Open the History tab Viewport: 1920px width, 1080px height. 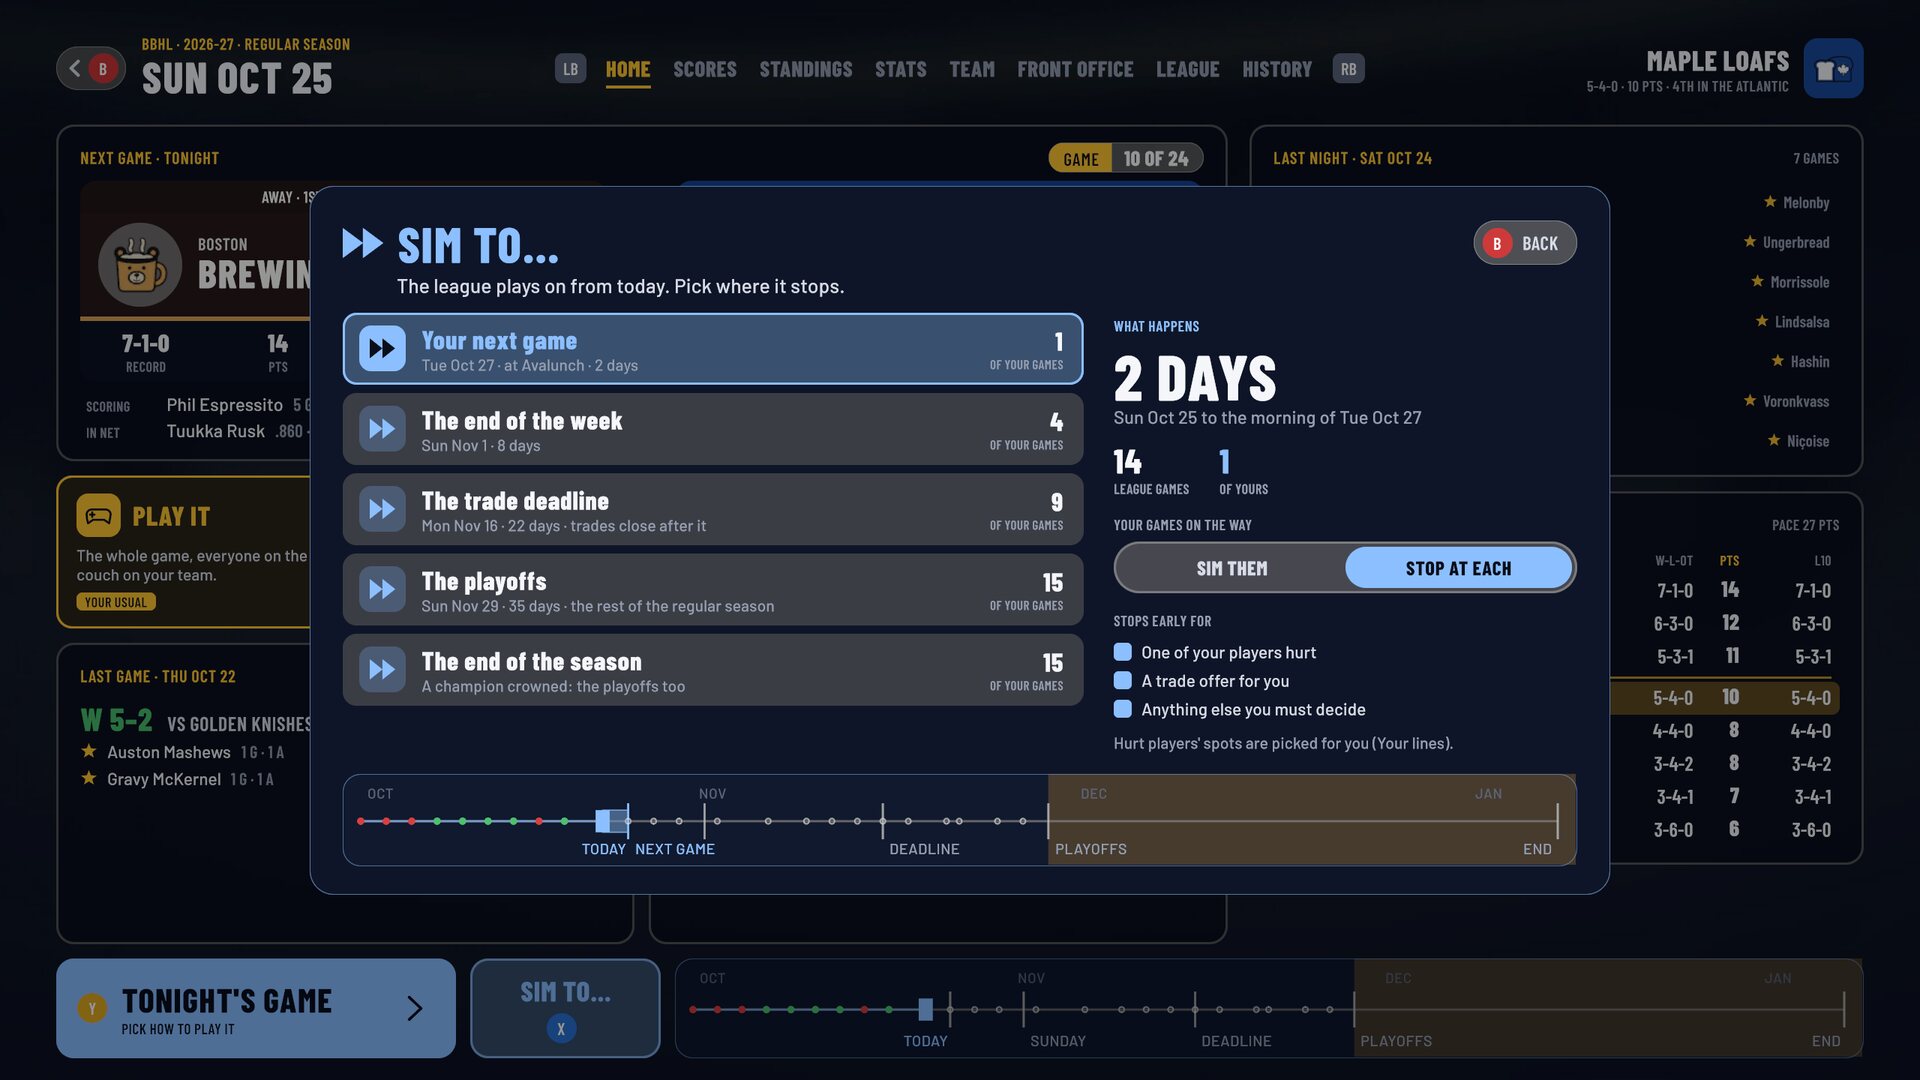[x=1277, y=69]
